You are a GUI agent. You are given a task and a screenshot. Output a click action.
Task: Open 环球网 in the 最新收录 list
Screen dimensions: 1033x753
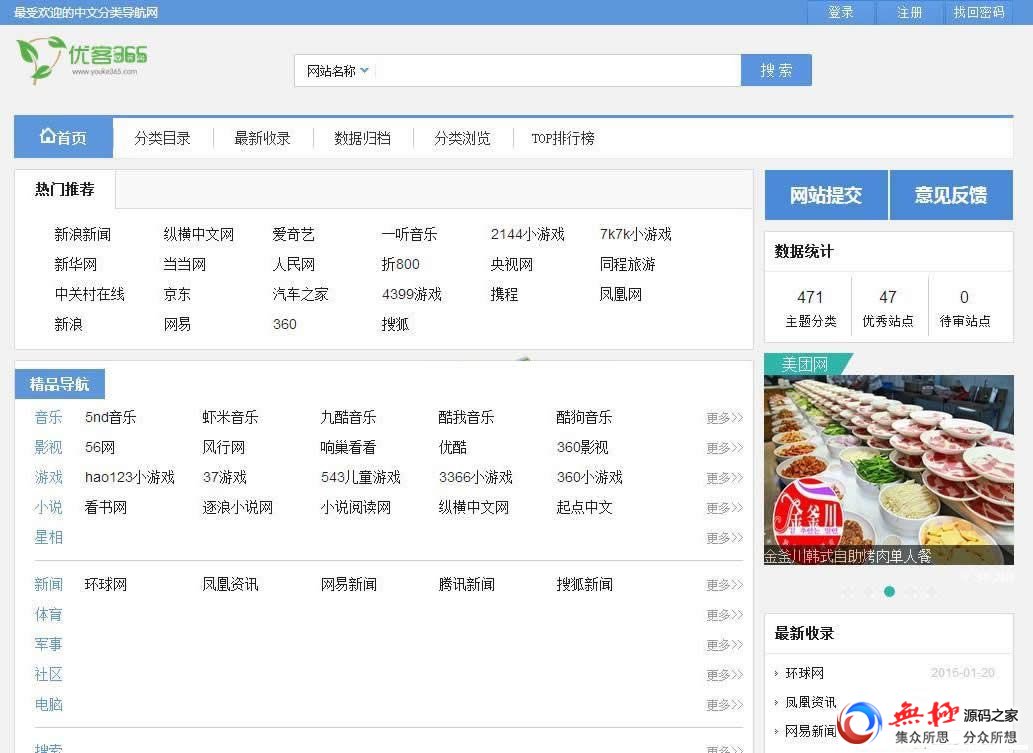pyautogui.click(x=804, y=673)
